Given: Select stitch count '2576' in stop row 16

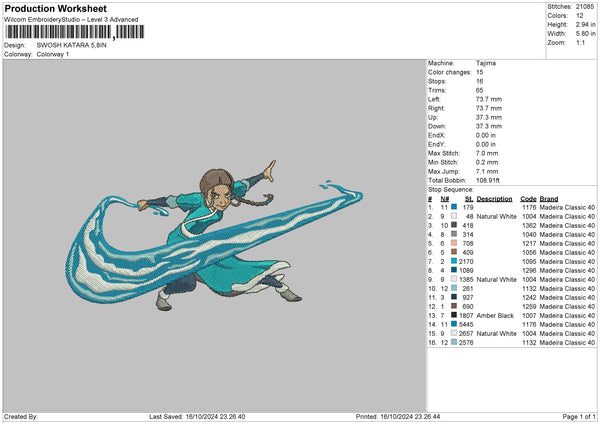Looking at the screenshot, I should coord(466,342).
